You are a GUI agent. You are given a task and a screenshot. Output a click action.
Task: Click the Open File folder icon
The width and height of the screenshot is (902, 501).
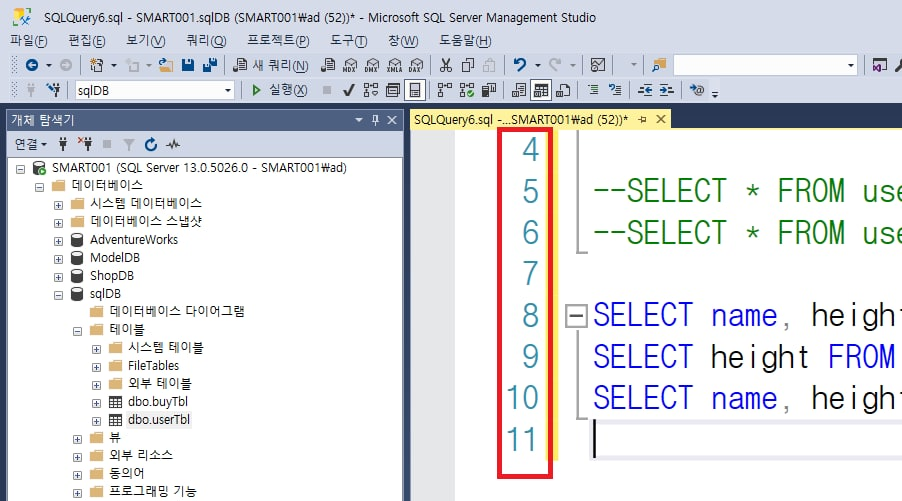coord(166,65)
